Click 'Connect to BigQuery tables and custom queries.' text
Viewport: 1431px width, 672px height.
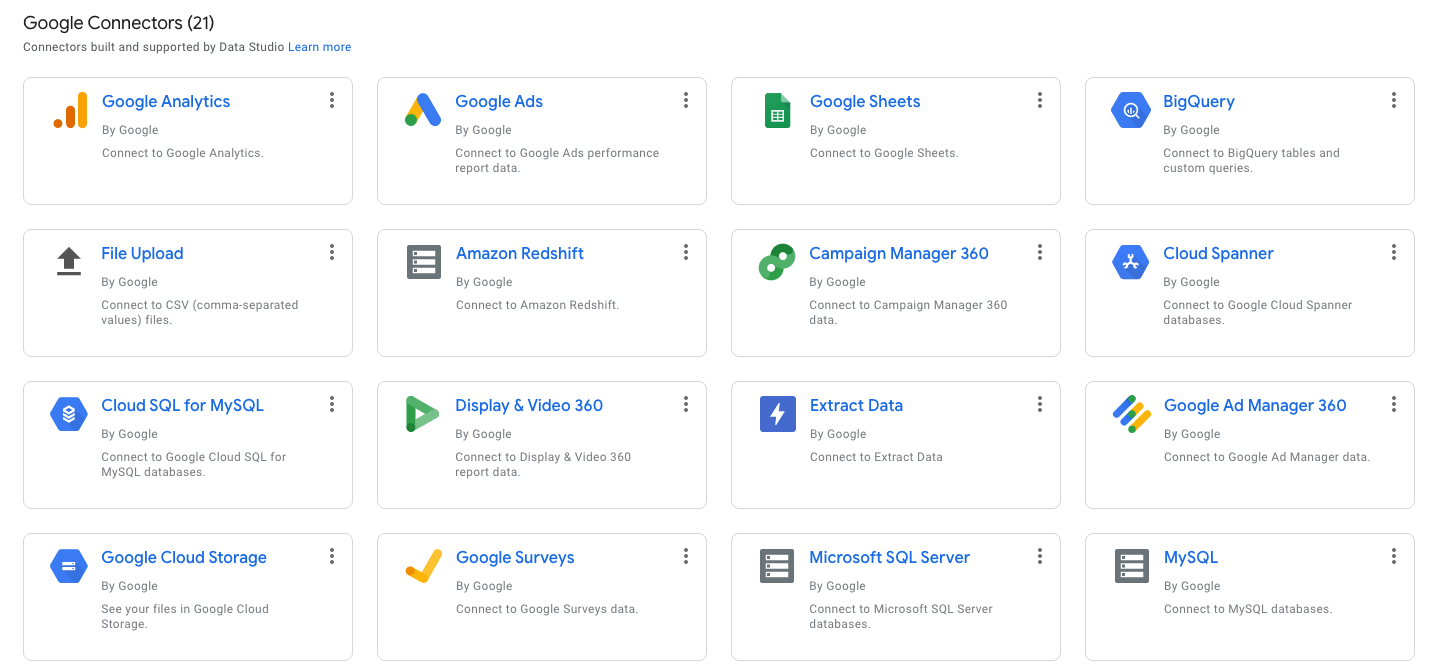tap(1251, 161)
